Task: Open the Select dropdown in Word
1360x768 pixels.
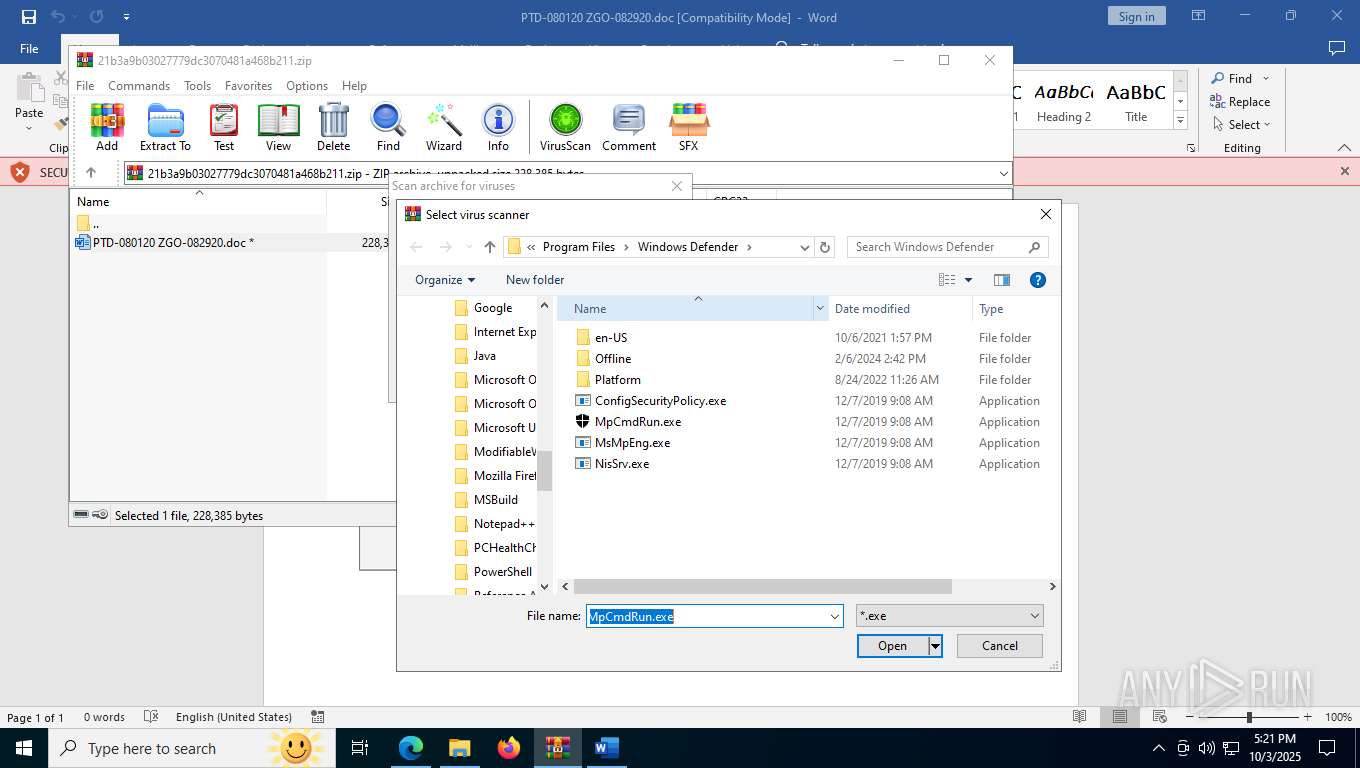Action: tap(1241, 124)
